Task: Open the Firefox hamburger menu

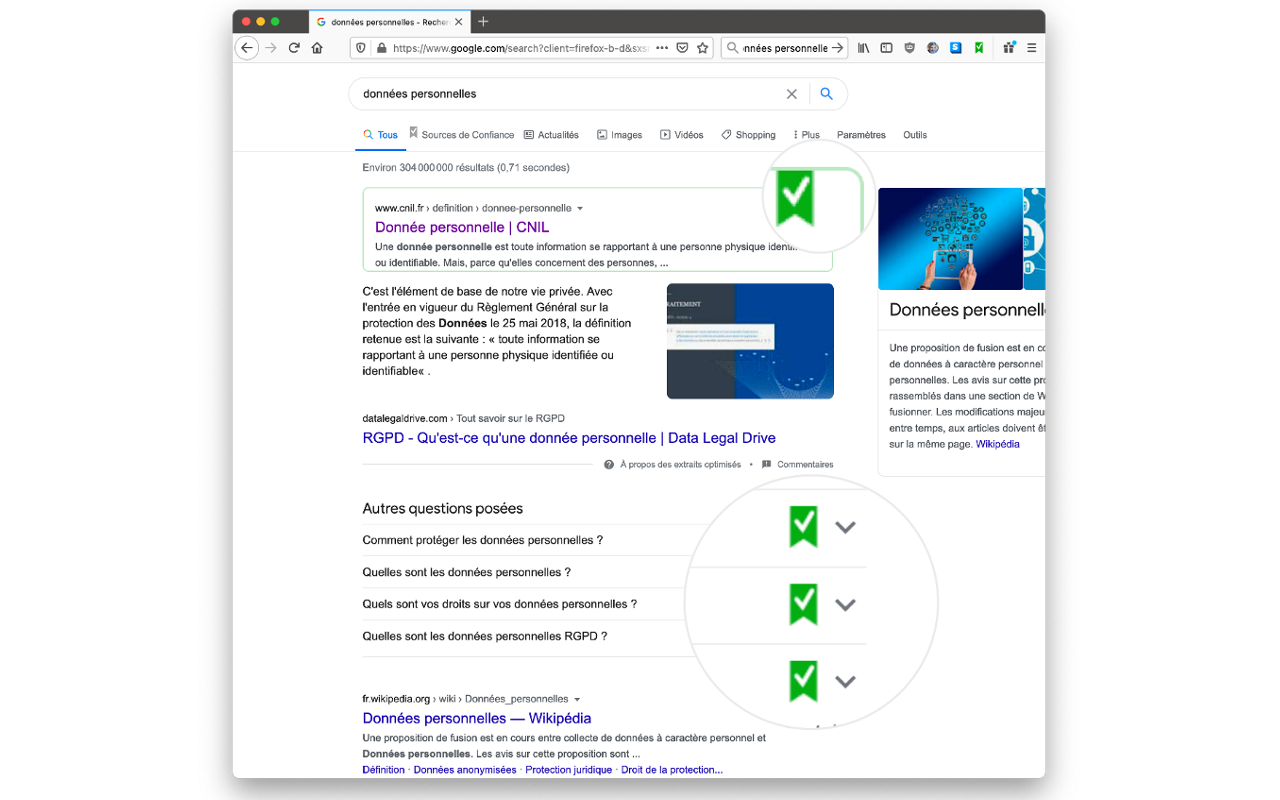Action: [x=1032, y=48]
